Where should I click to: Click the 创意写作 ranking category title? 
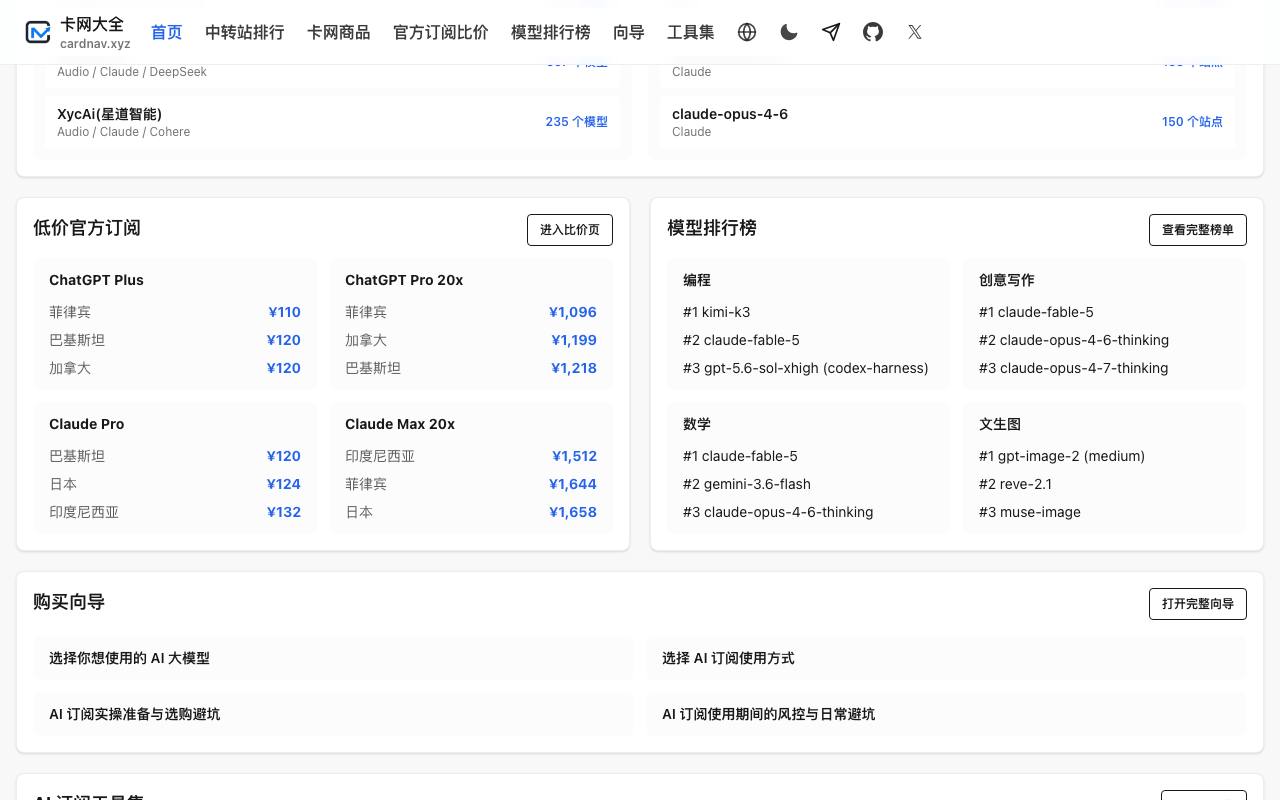coord(1007,280)
